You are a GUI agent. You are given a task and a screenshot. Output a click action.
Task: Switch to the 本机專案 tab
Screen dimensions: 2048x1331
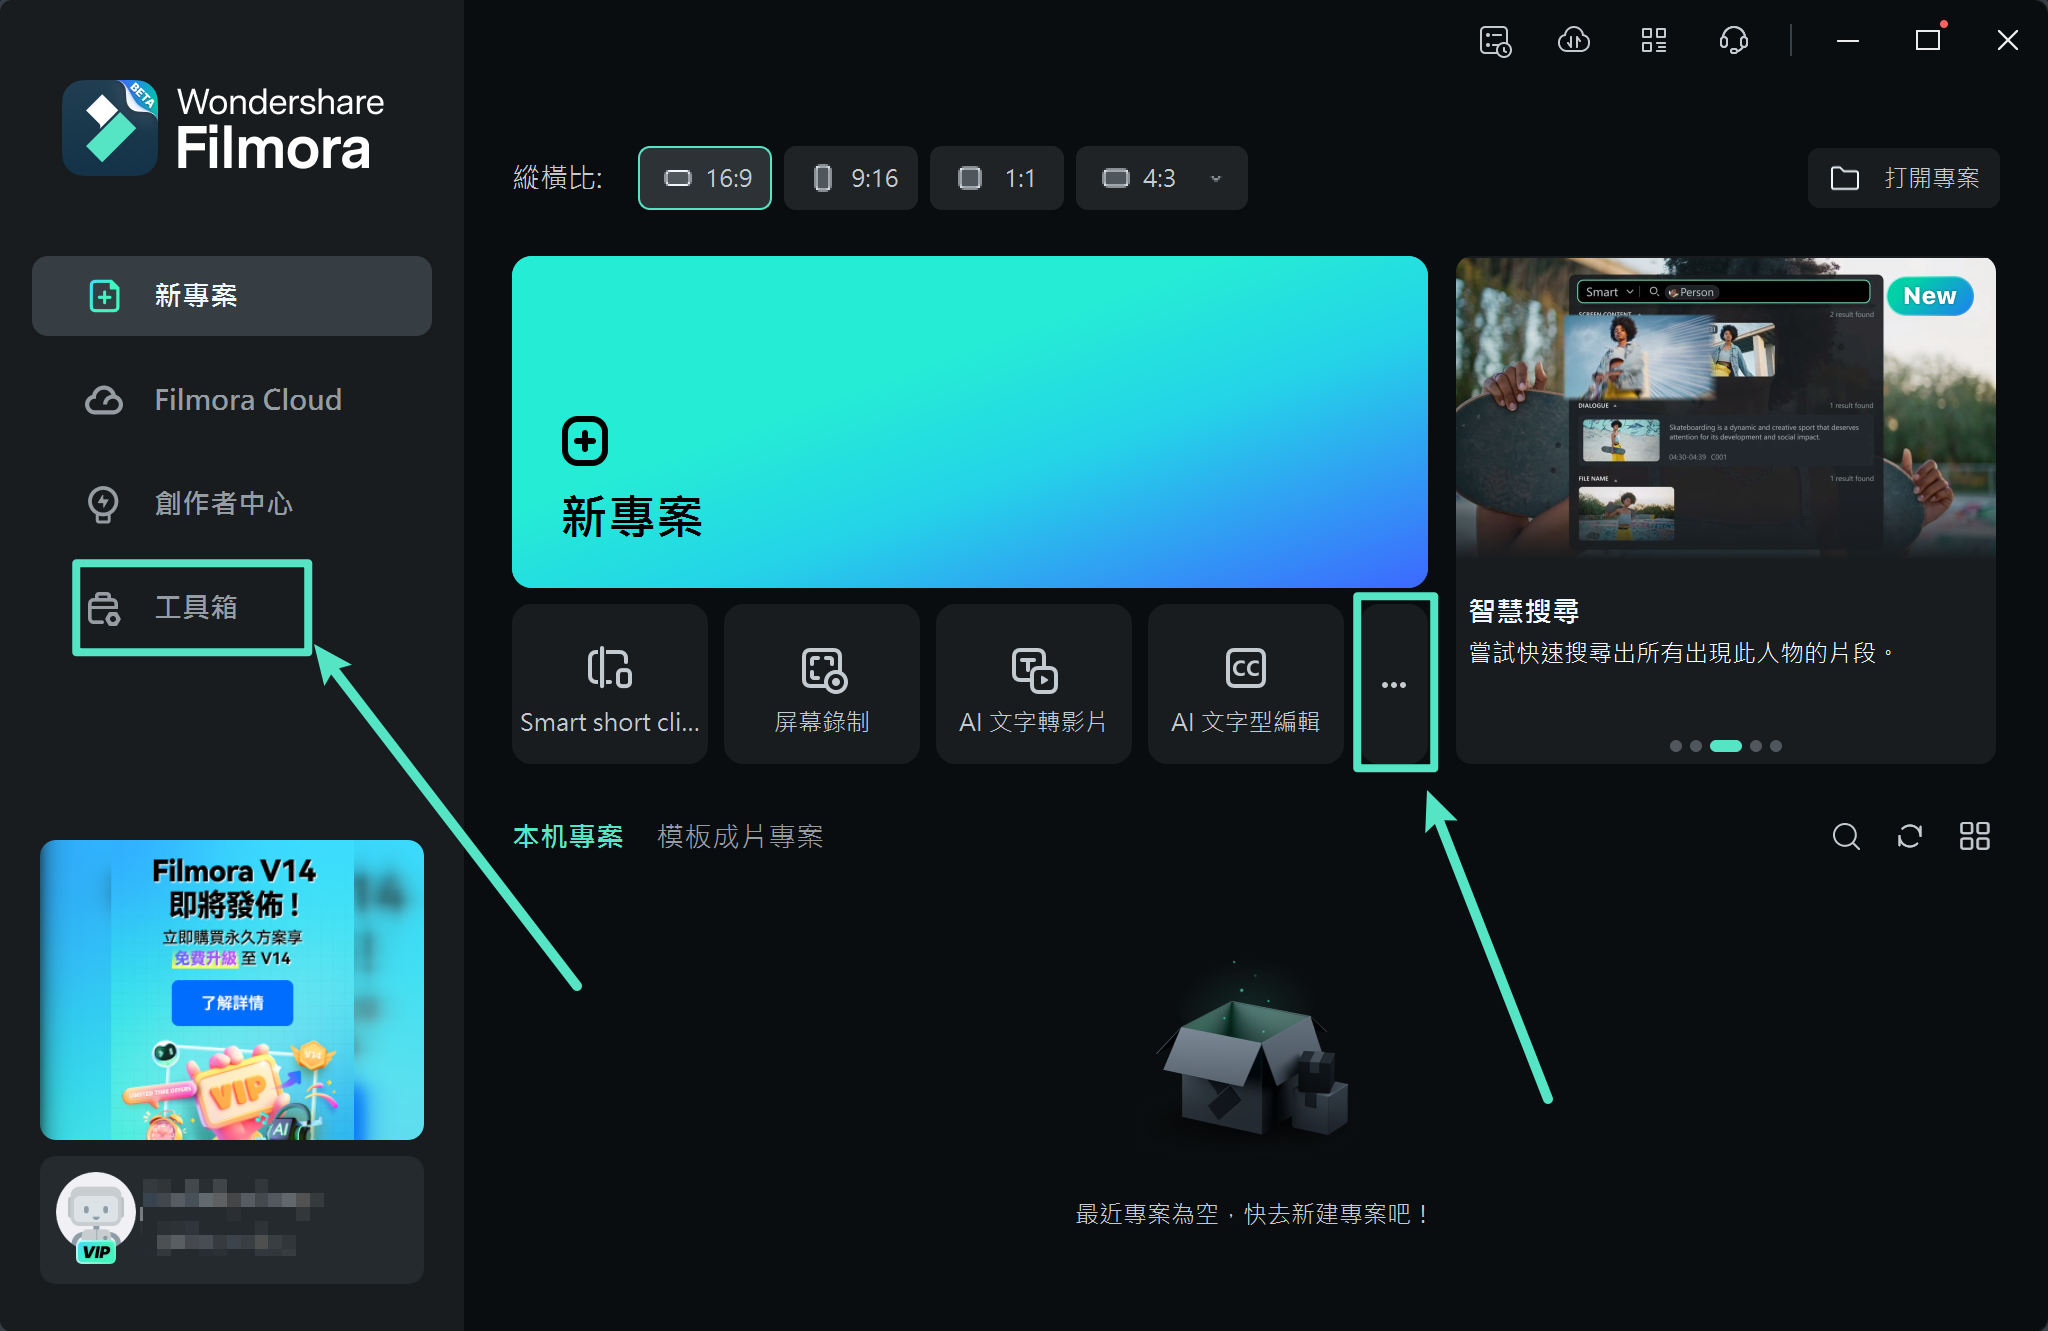click(x=568, y=837)
